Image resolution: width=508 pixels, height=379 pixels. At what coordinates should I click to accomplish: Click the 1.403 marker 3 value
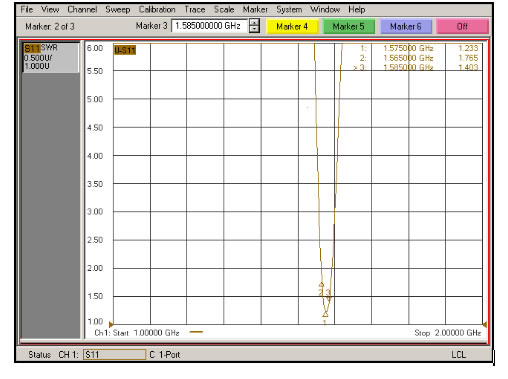coord(468,67)
